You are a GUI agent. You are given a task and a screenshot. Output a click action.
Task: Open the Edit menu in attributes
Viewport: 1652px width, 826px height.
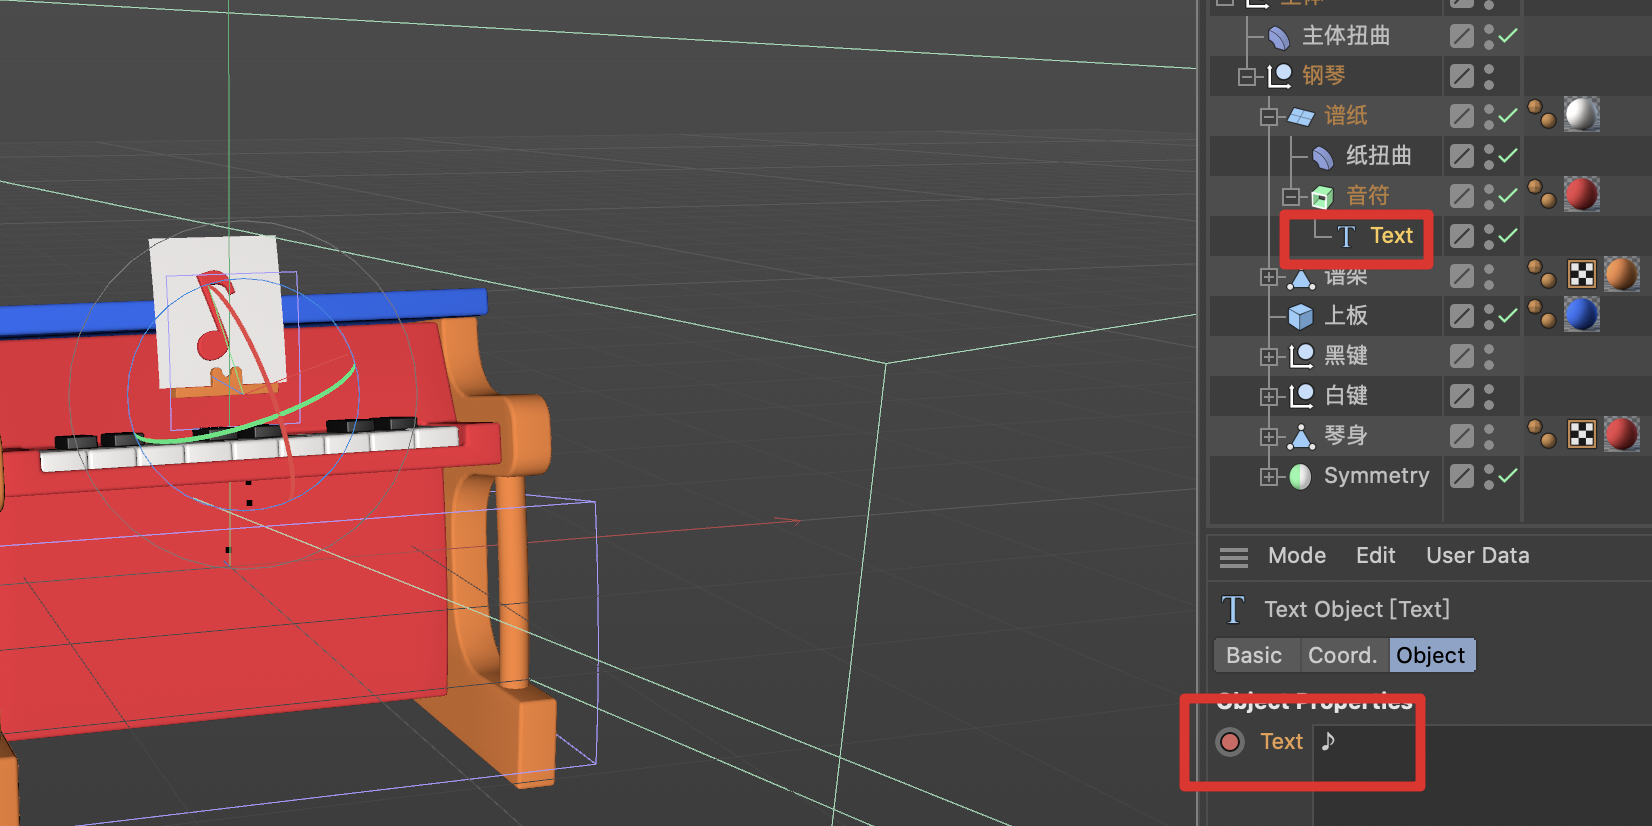pos(1375,556)
